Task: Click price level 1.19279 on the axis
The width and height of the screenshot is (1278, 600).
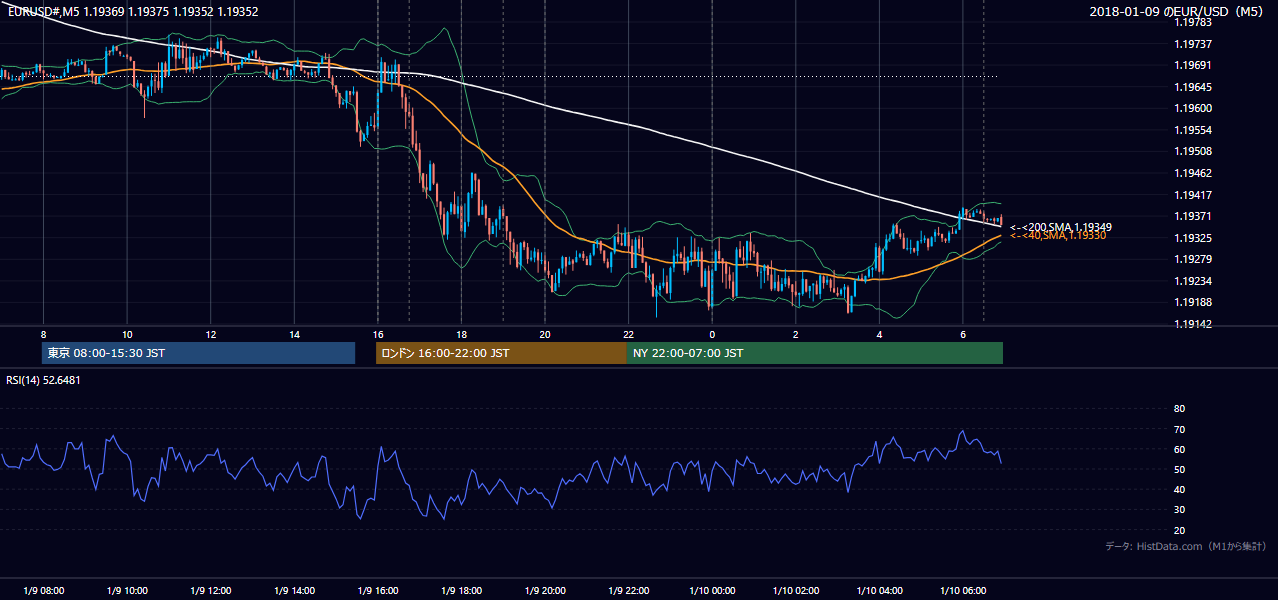Action: [1193, 260]
